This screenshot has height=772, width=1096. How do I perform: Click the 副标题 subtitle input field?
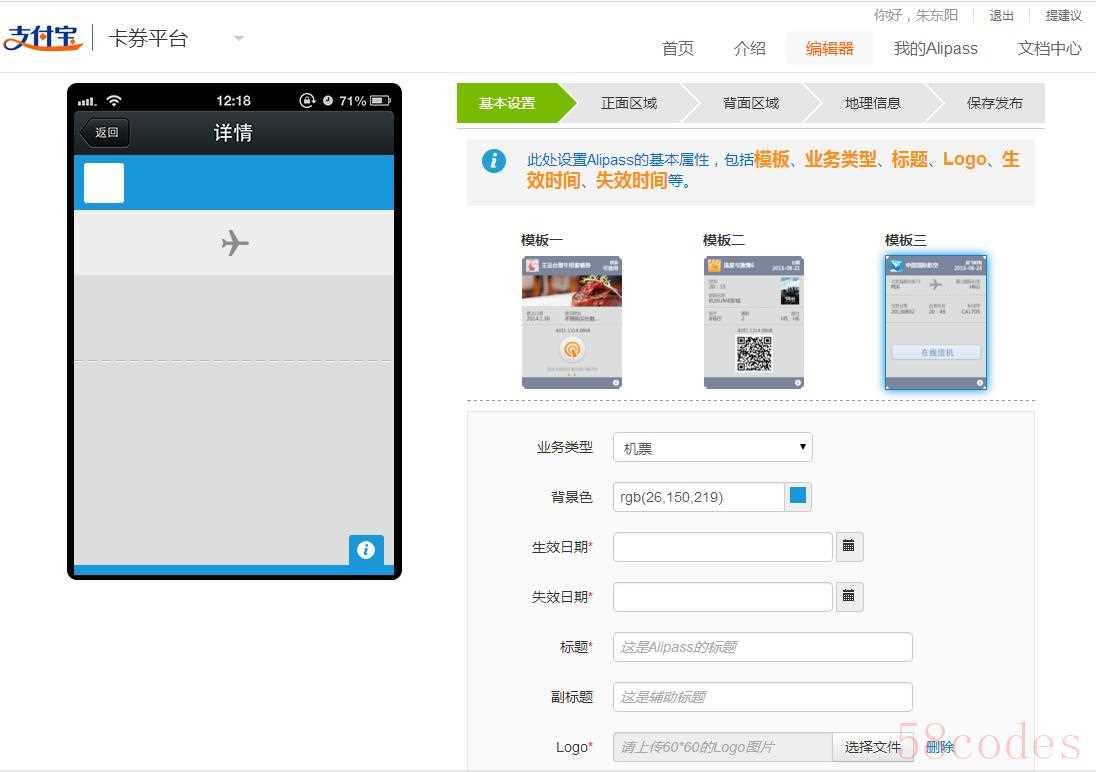(x=763, y=697)
